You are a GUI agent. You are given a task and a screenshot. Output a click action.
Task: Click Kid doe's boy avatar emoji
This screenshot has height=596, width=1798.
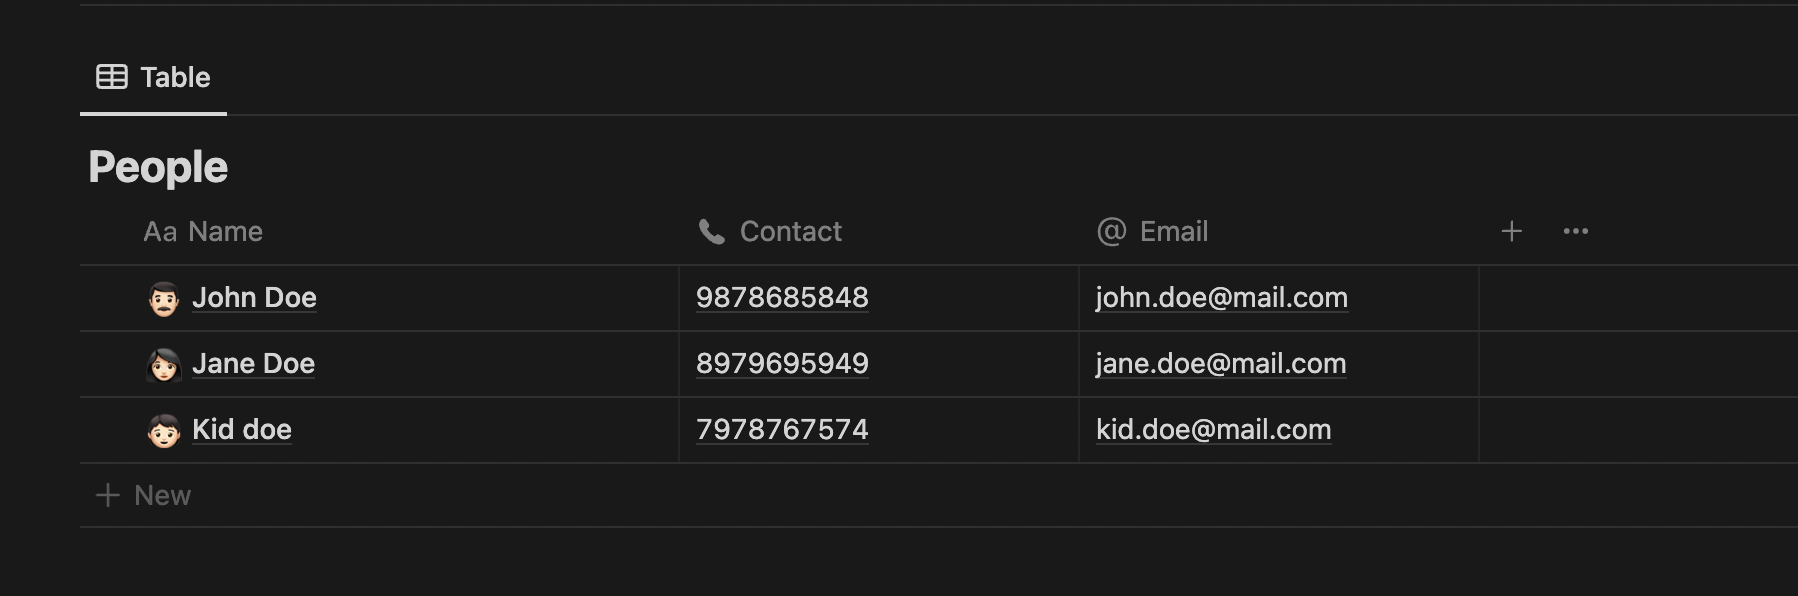point(164,431)
